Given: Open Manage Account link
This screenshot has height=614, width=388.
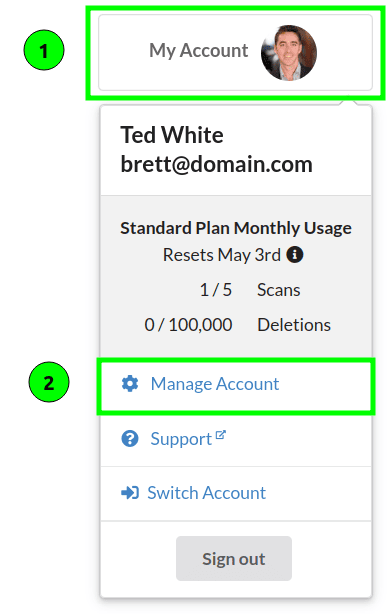Looking at the screenshot, I should (x=215, y=384).
